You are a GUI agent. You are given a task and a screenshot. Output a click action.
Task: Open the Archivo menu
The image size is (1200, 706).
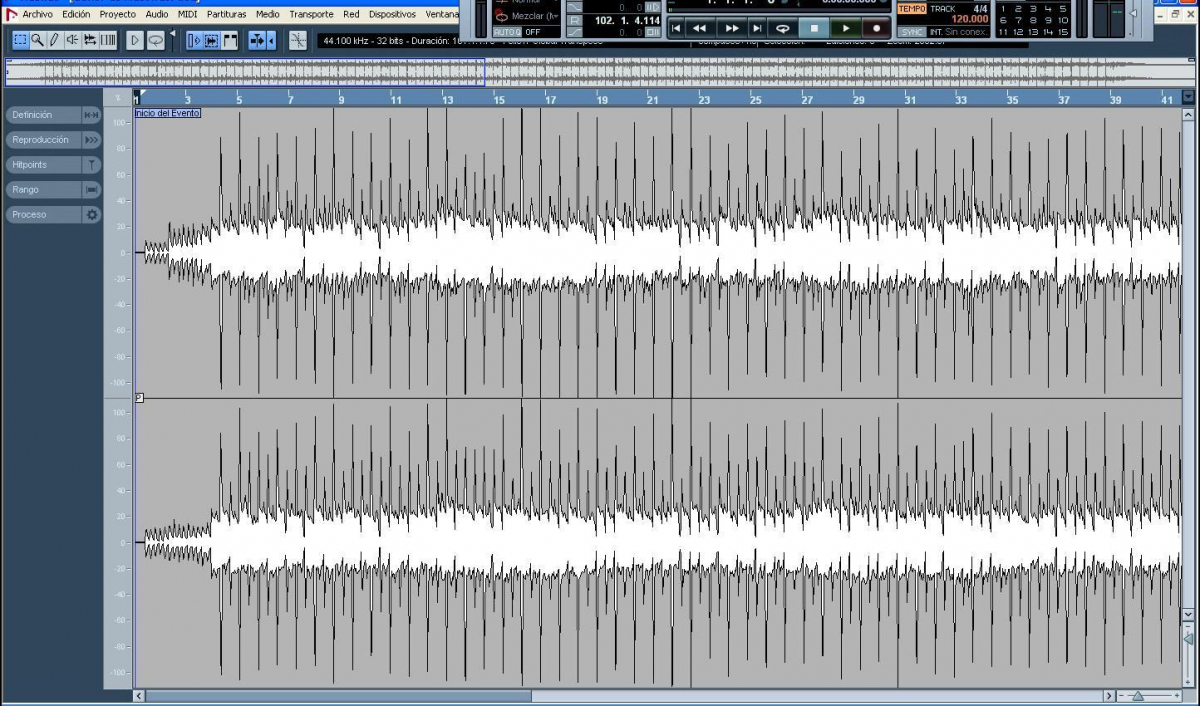point(38,14)
